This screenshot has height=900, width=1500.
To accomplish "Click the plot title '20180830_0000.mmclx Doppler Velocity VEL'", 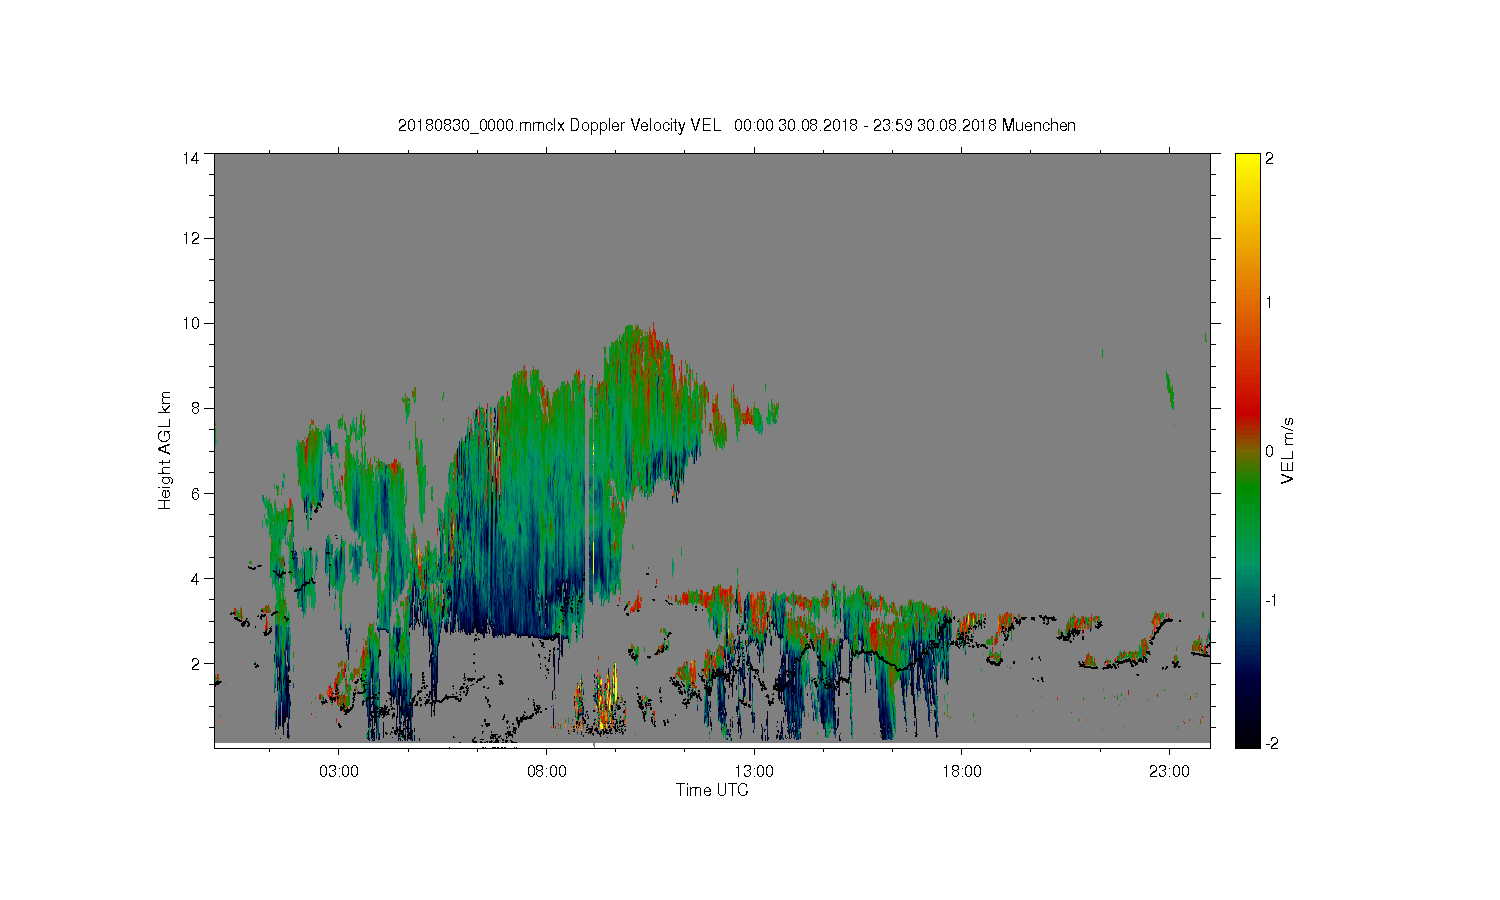I will (x=559, y=125).
